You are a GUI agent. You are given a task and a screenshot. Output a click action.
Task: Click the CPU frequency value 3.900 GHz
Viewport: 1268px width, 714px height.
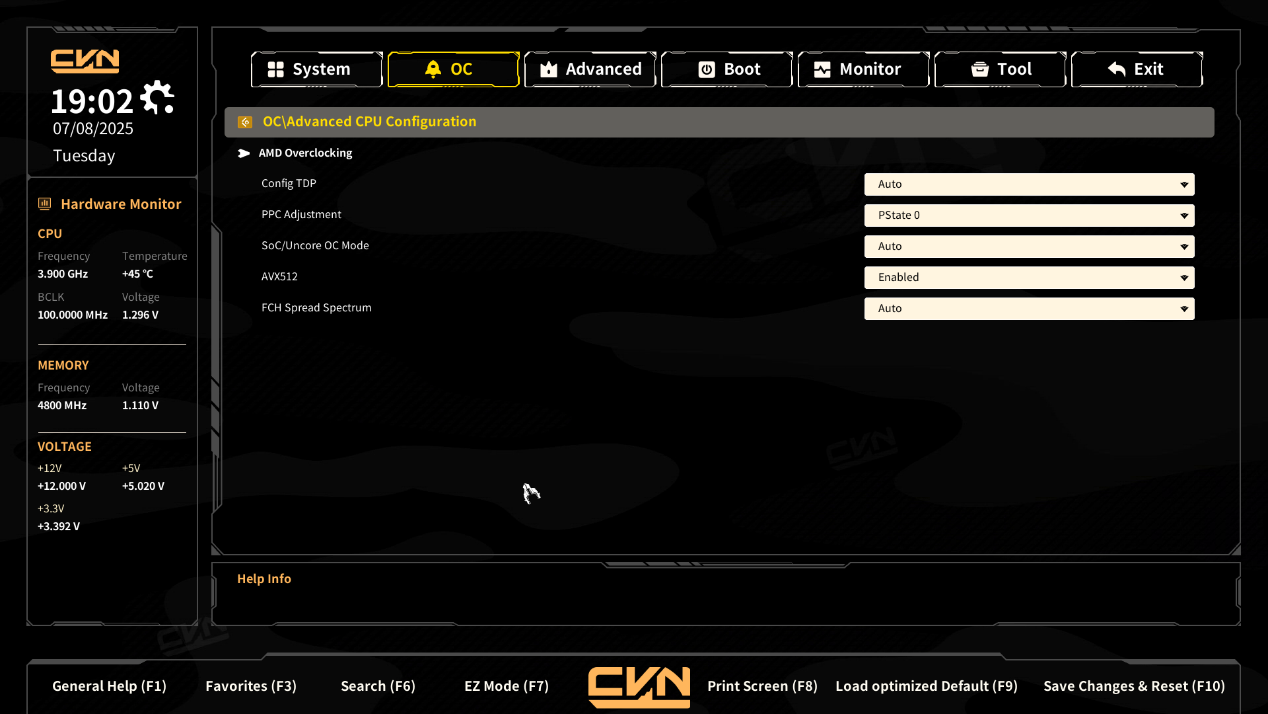[63, 274]
